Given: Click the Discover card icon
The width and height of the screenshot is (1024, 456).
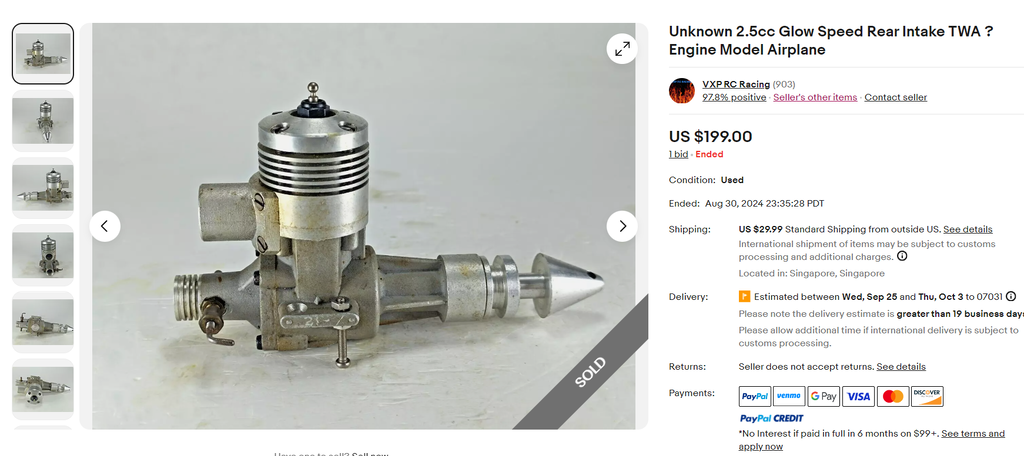Looking at the screenshot, I should (x=927, y=397).
